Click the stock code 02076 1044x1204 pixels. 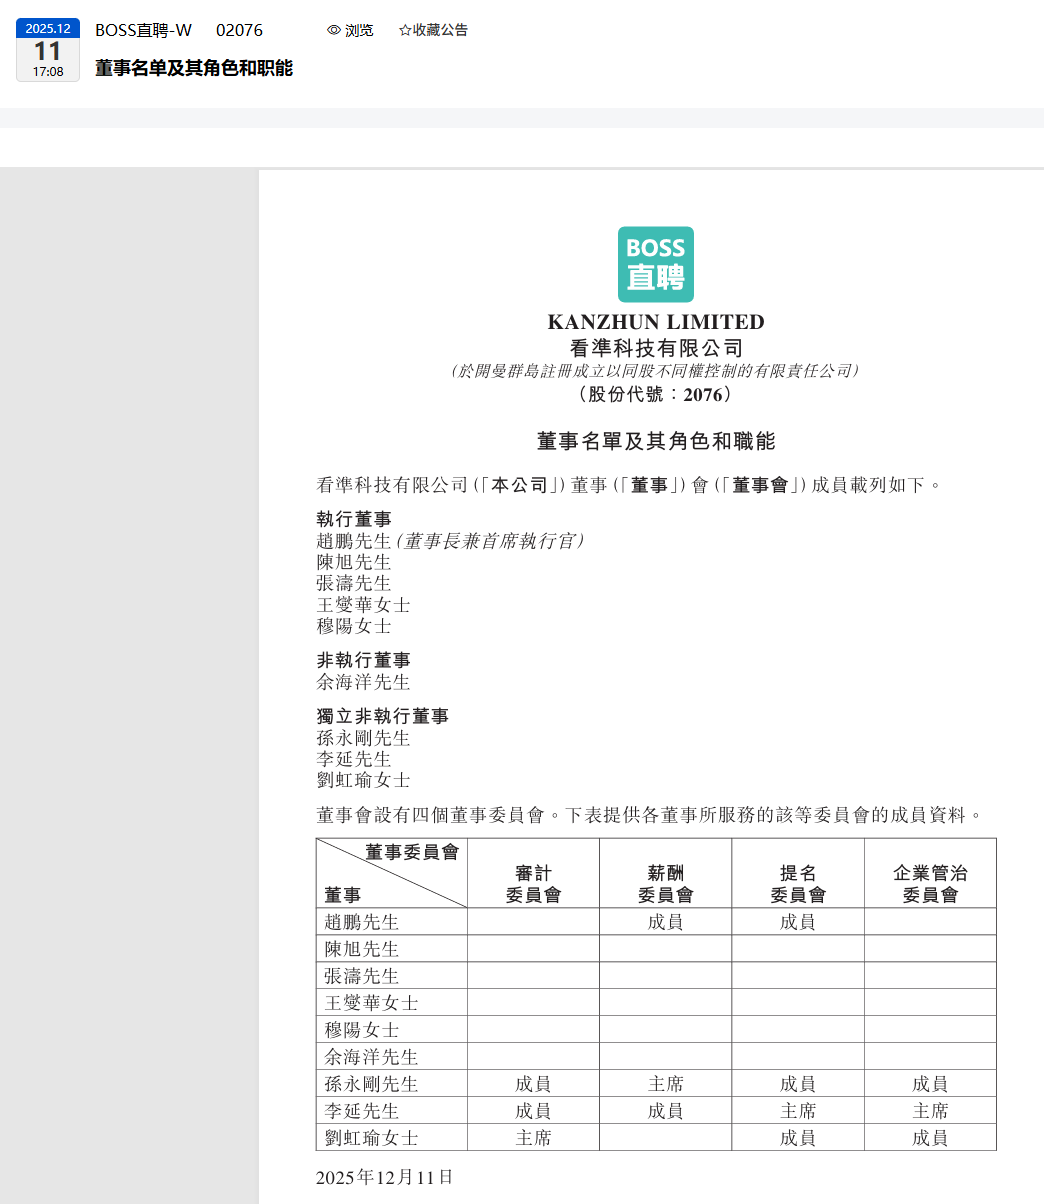coord(239,30)
